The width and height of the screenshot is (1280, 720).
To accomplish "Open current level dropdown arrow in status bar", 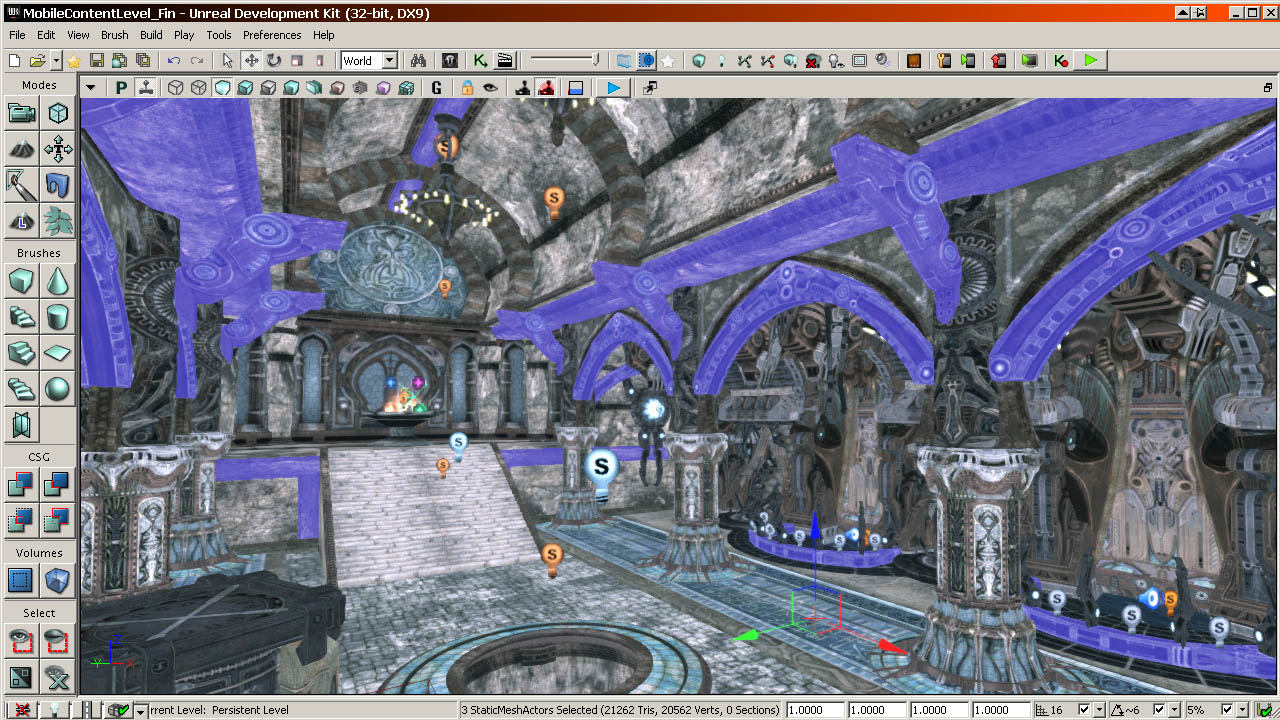I will coord(141,711).
